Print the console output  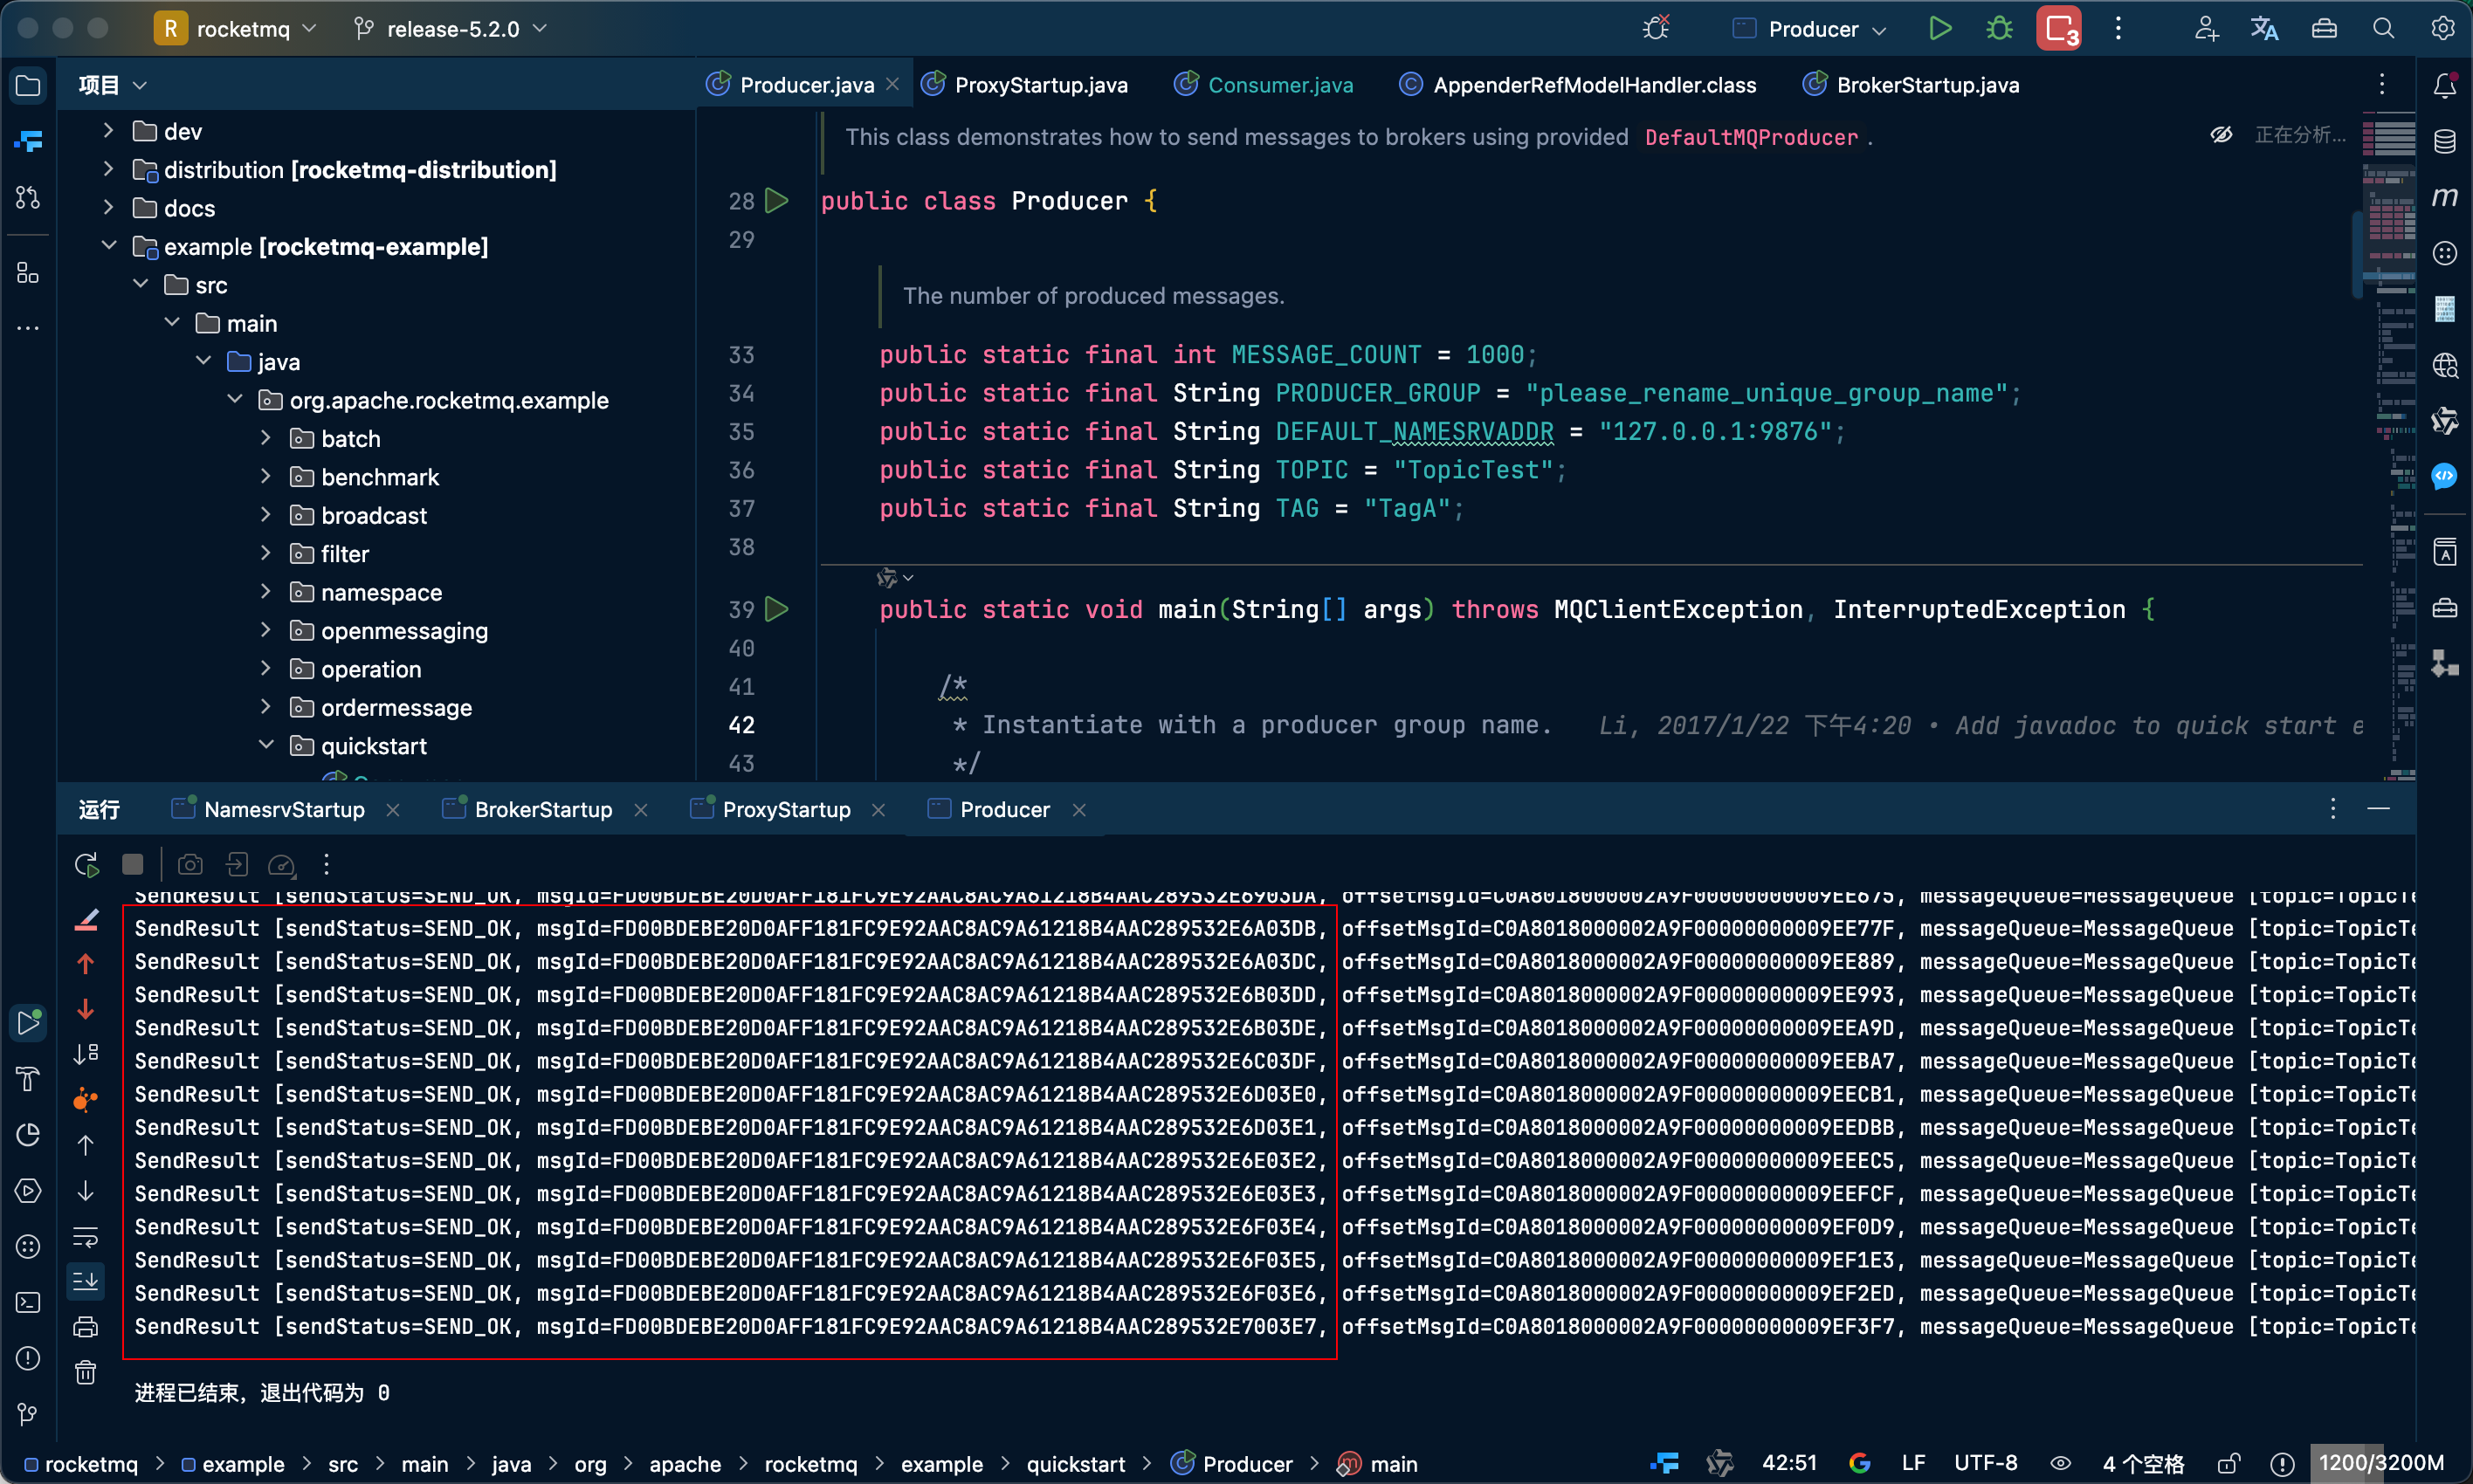click(x=86, y=1327)
